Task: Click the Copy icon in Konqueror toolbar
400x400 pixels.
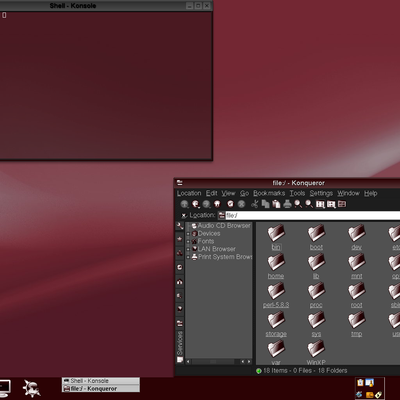Action: point(265,204)
